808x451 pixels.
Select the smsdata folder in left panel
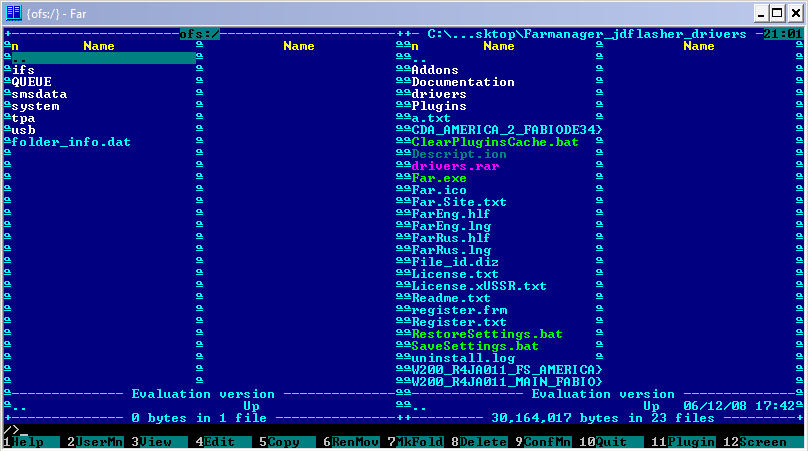point(35,94)
